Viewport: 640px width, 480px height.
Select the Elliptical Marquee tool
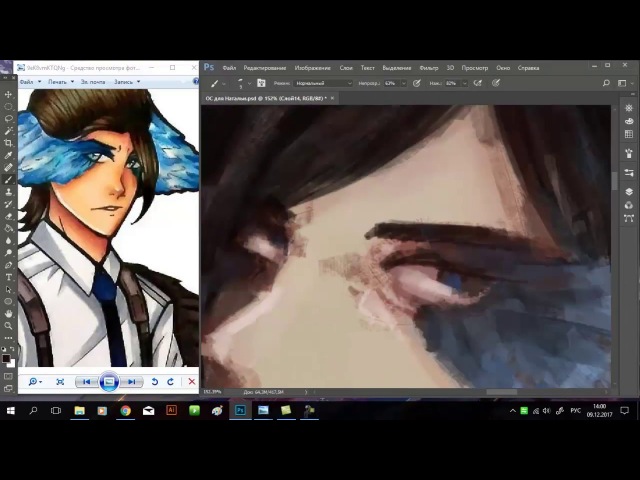[8, 107]
